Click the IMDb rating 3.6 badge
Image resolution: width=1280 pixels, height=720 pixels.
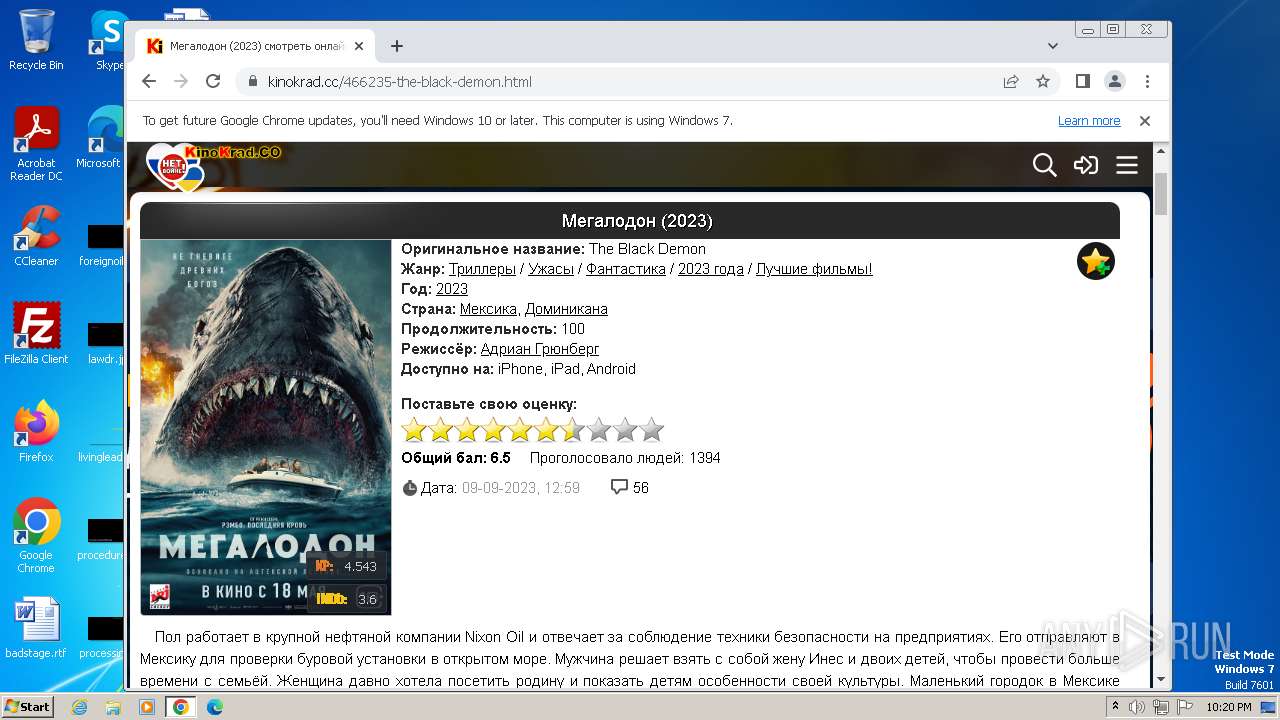pos(347,599)
